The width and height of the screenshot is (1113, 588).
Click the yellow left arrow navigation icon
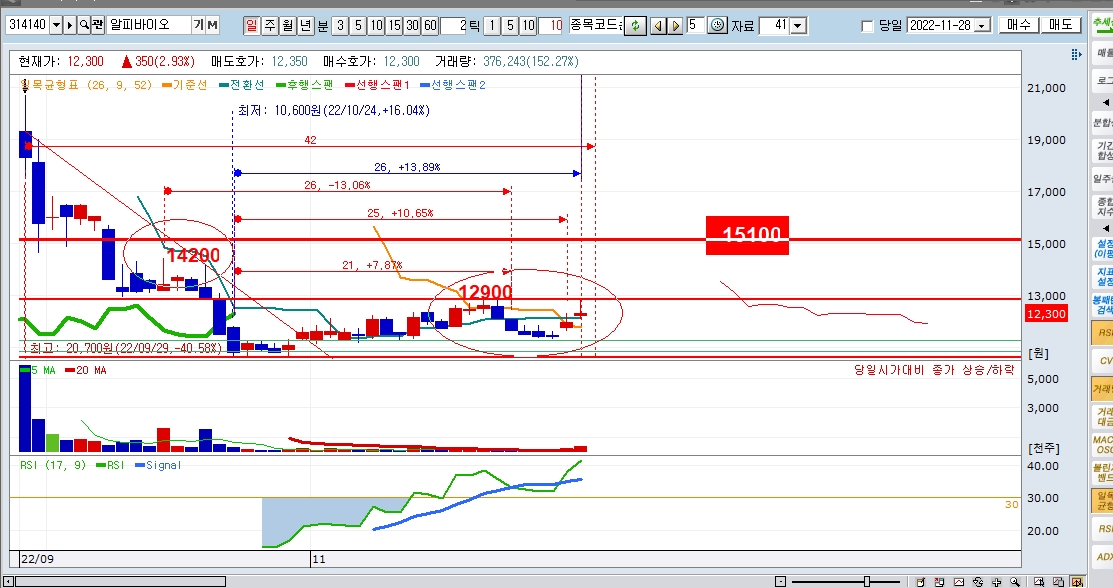(657, 25)
